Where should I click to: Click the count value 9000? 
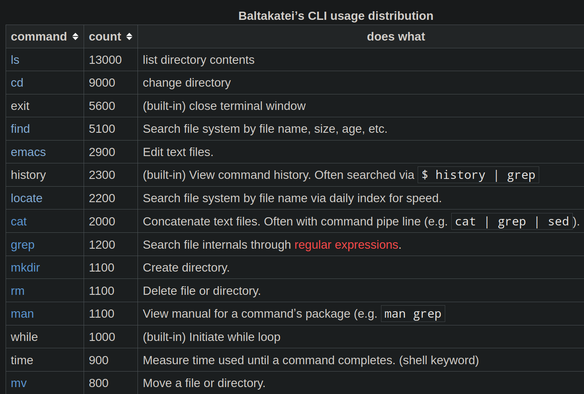point(102,83)
